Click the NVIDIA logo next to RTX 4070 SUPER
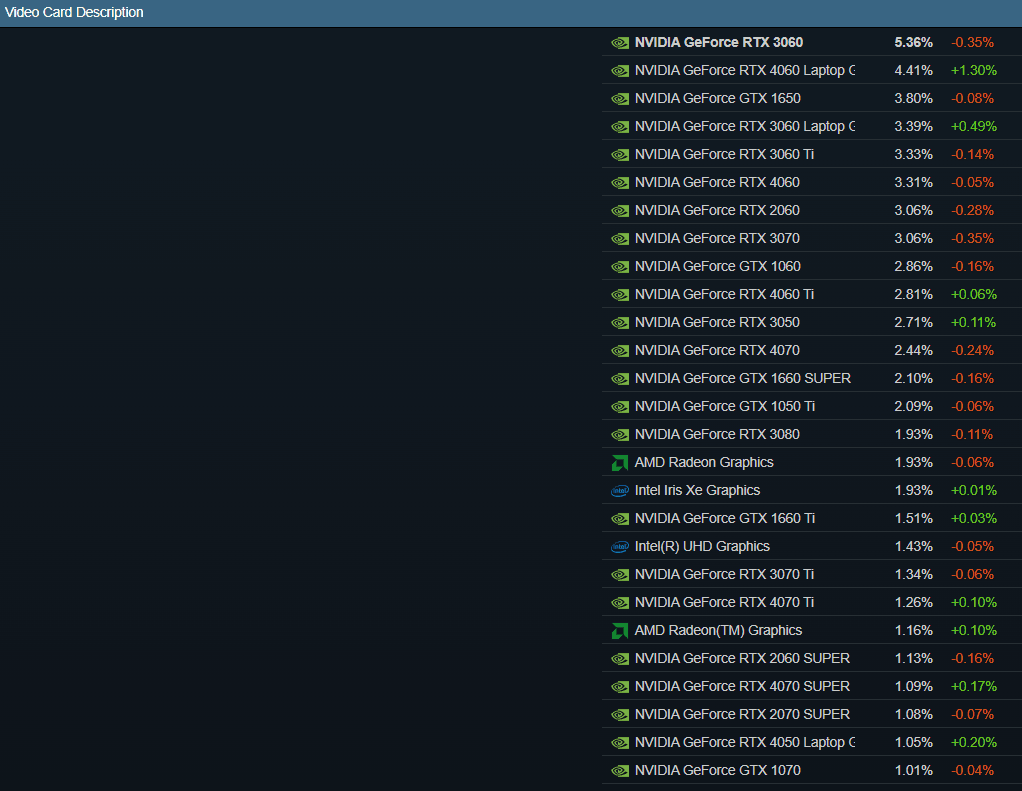 tap(620, 687)
